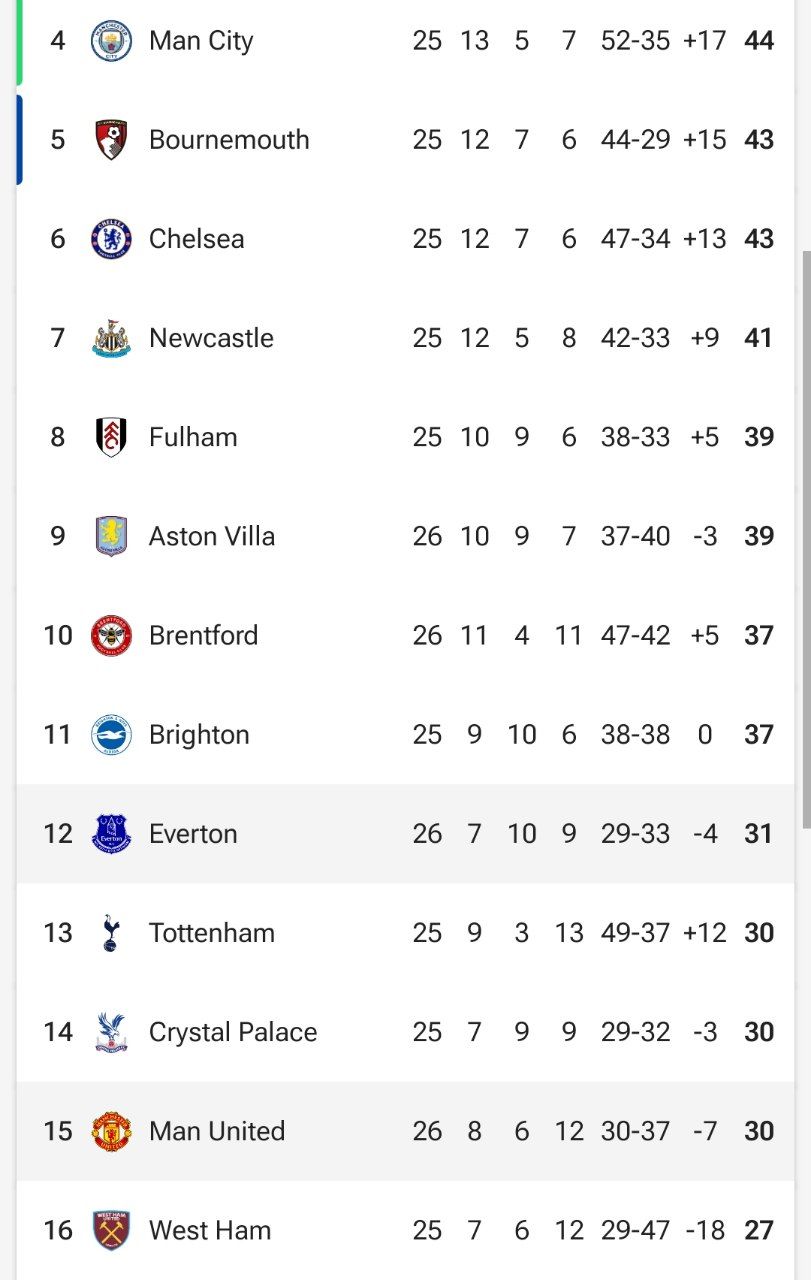Viewport: 811px width, 1280px height.
Task: Tap the Everton crest icon
Action: click(111, 833)
